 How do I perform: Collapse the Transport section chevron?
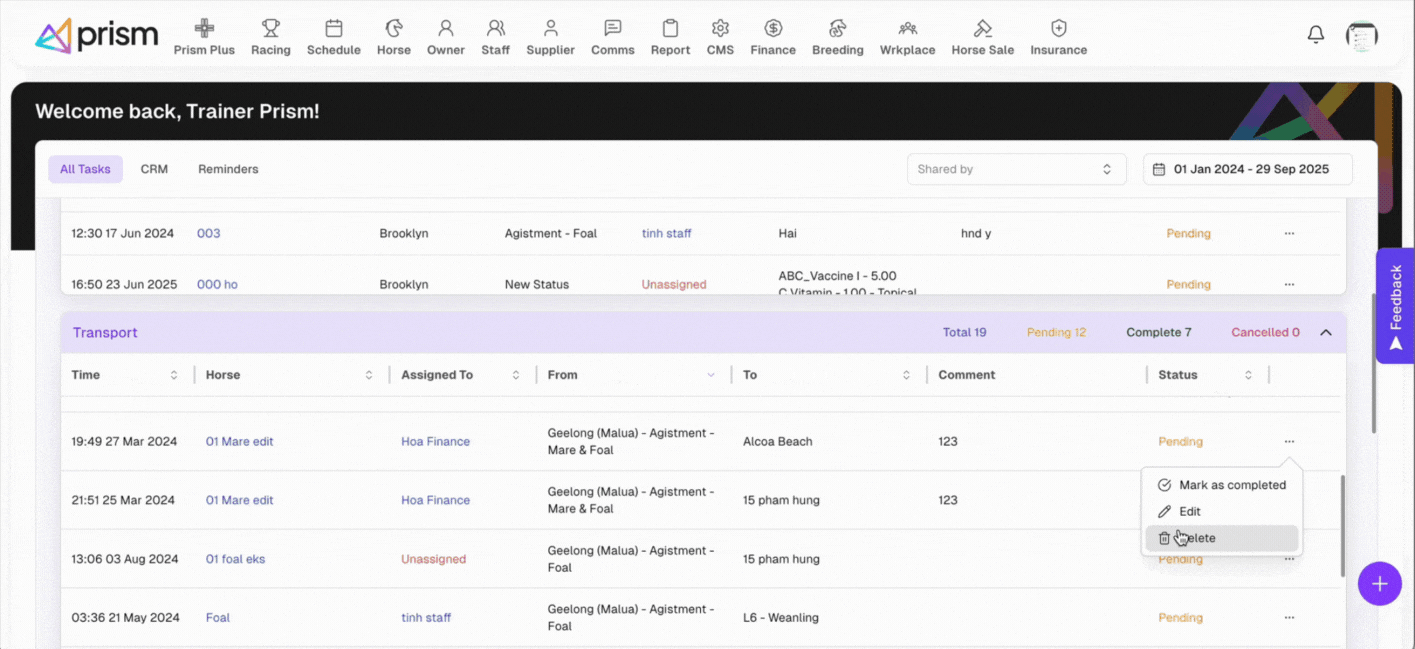click(1326, 333)
